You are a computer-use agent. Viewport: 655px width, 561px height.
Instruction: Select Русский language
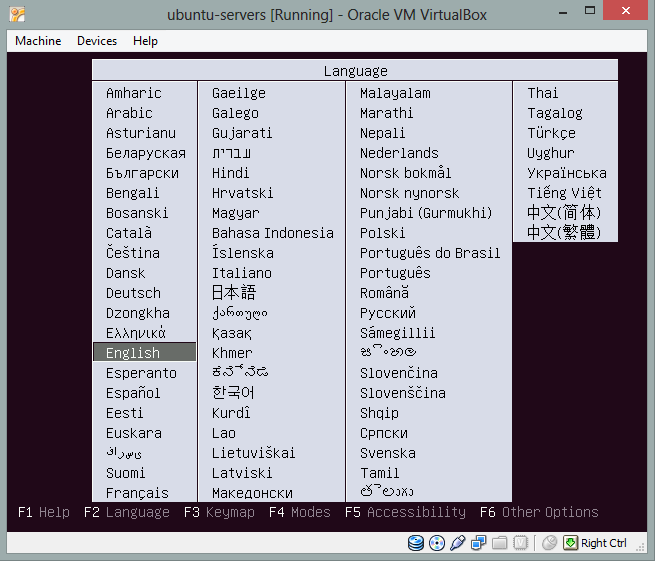pos(388,313)
